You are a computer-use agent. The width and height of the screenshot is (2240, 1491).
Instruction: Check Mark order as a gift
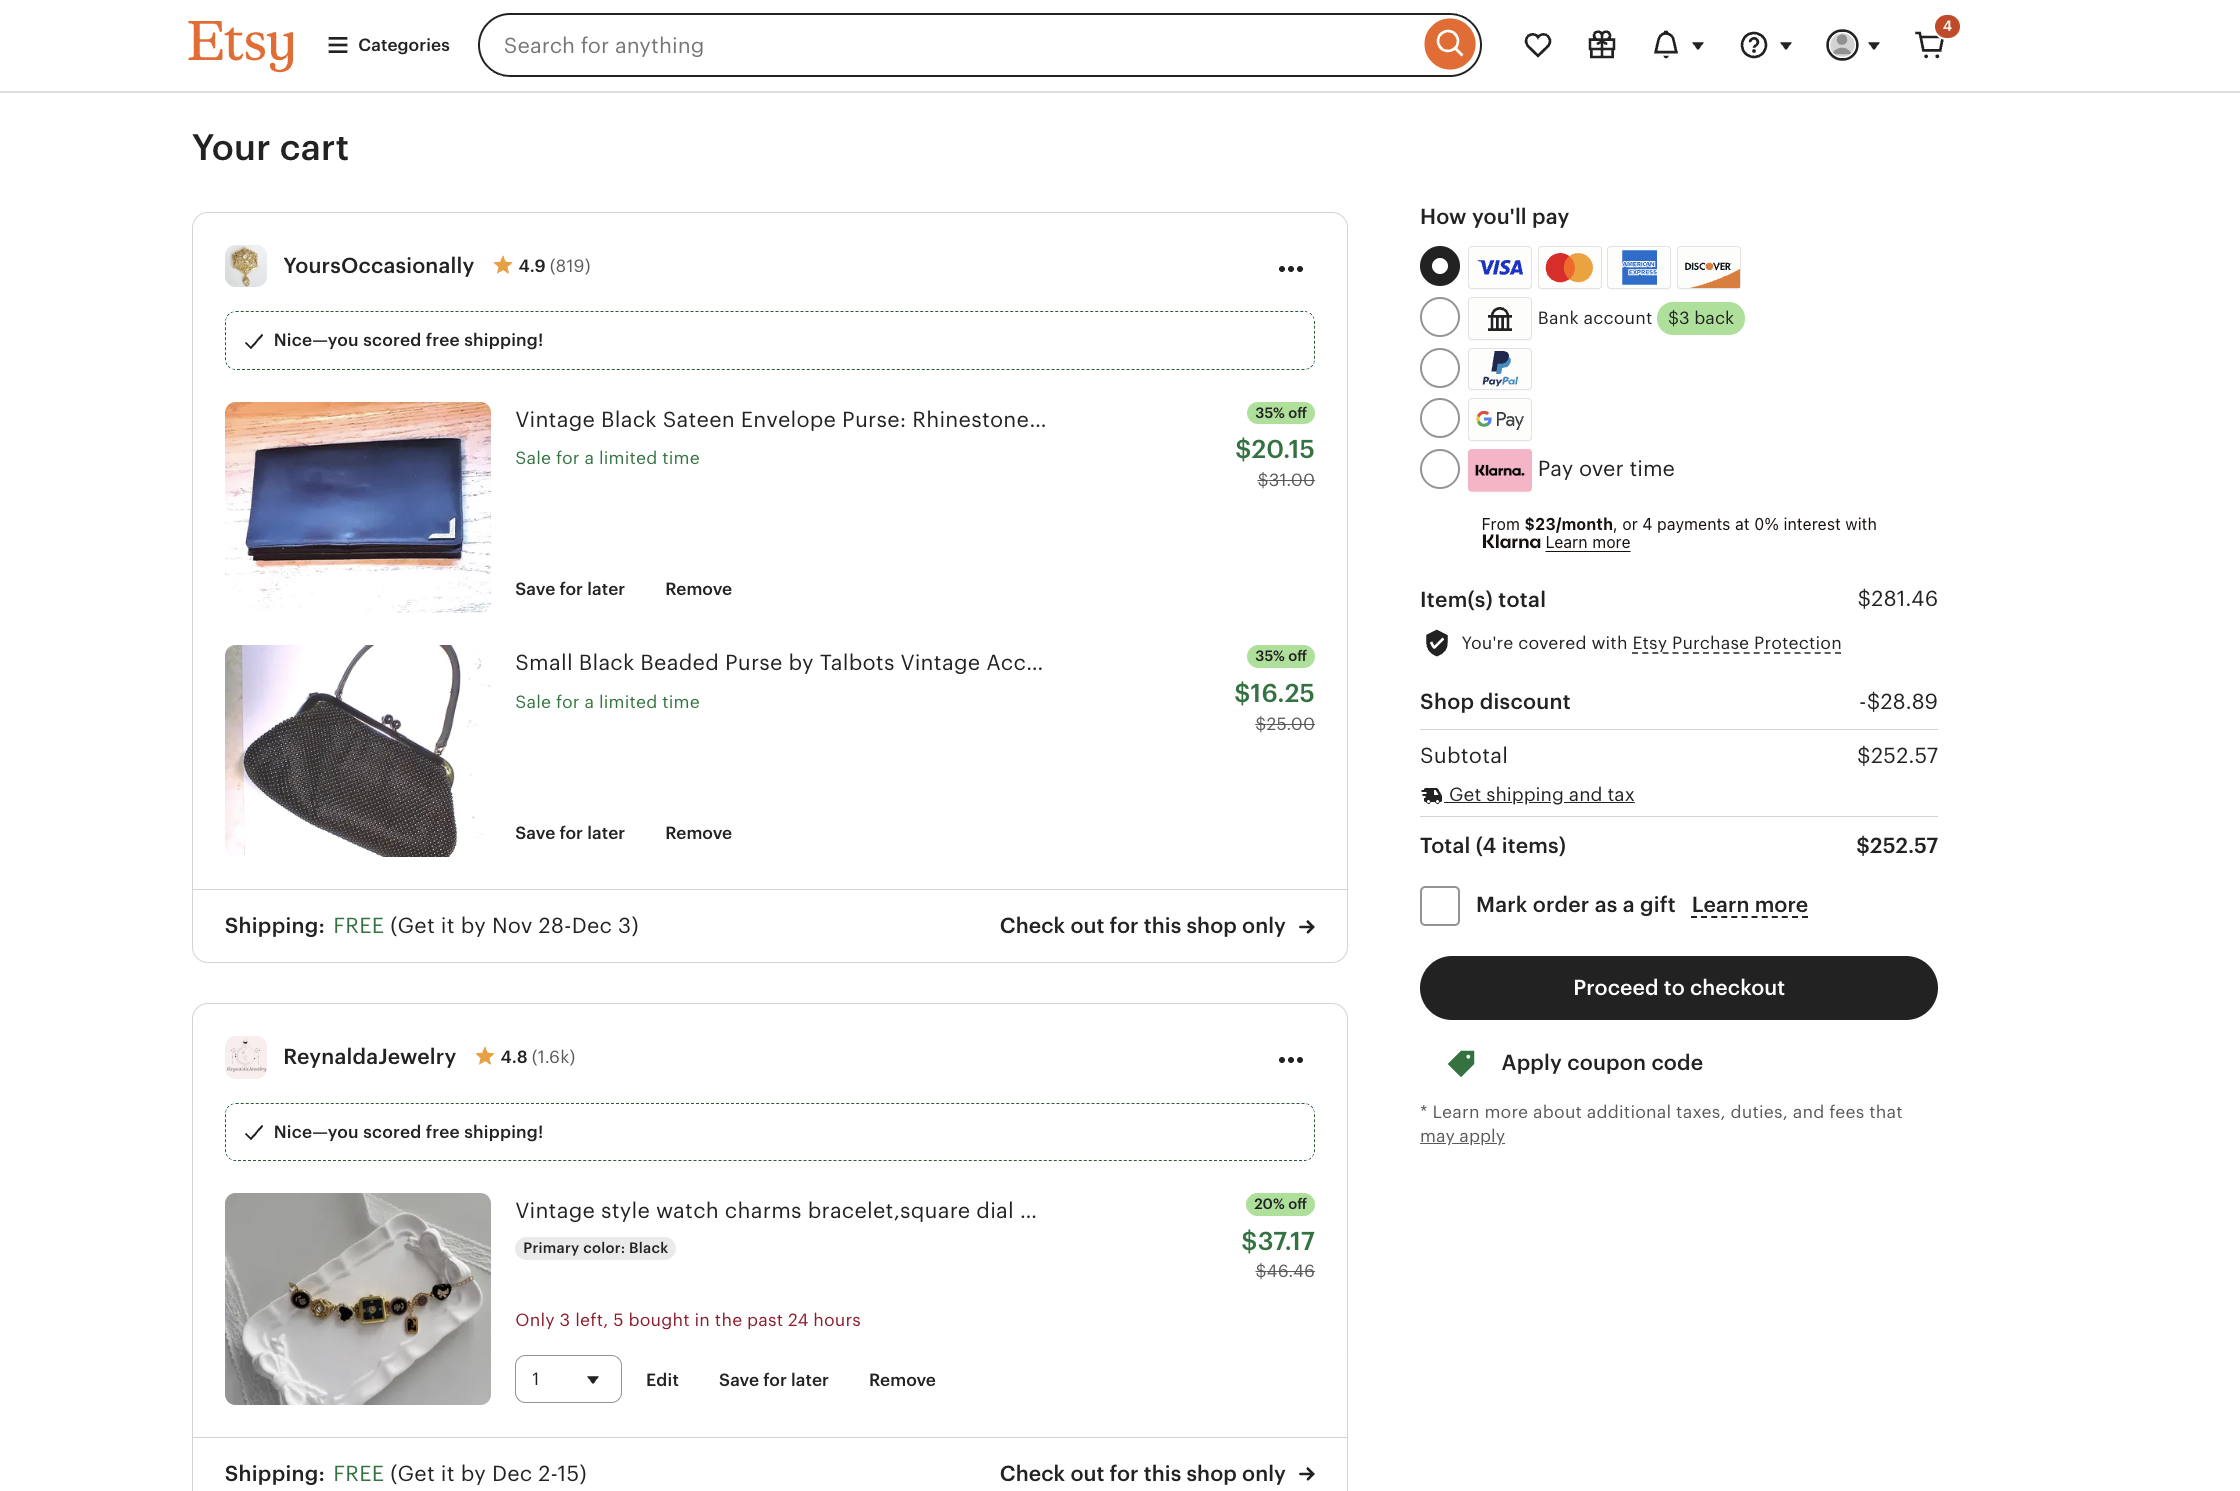[1439, 905]
